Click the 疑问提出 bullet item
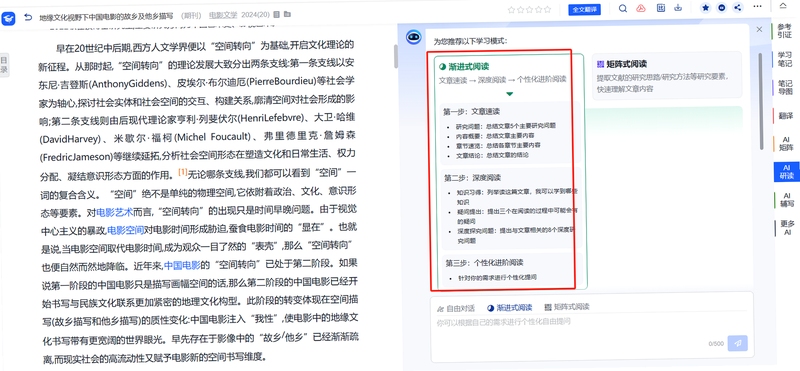800x371 pixels. pyautogui.click(x=516, y=216)
